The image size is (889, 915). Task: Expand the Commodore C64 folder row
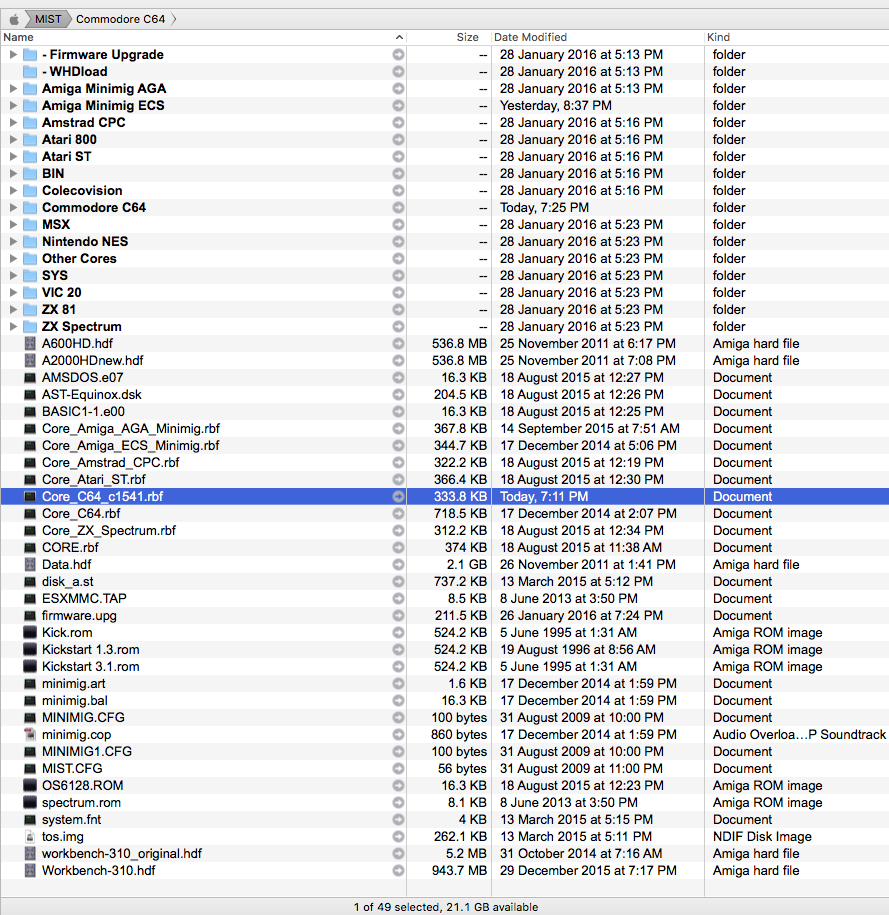pos(13,208)
